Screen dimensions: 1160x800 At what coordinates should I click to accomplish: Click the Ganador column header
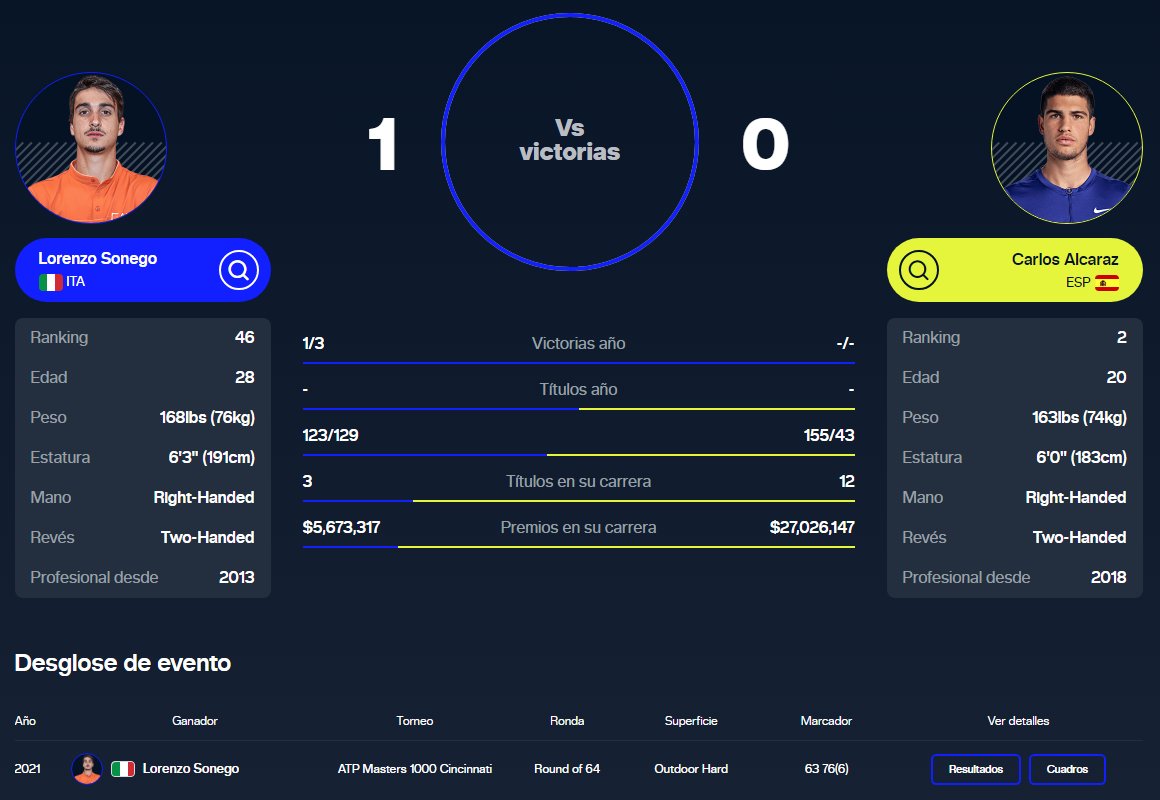click(195, 720)
